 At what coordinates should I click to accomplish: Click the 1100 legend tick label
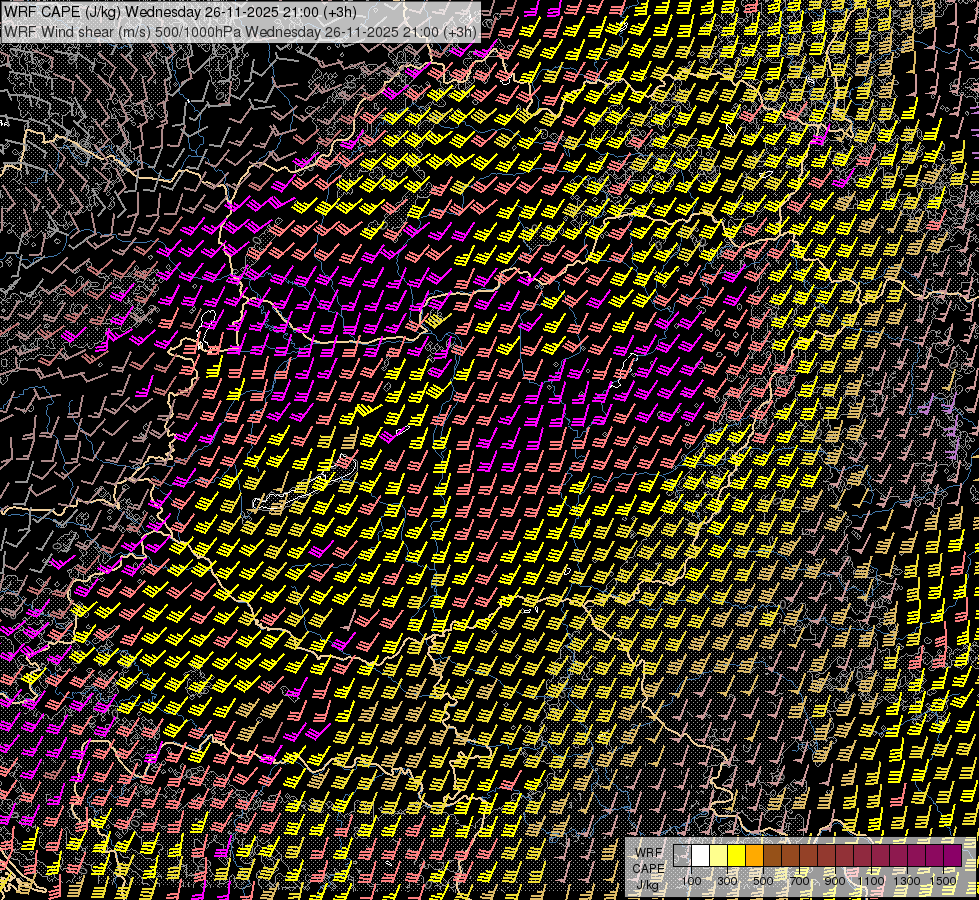tap(871, 881)
